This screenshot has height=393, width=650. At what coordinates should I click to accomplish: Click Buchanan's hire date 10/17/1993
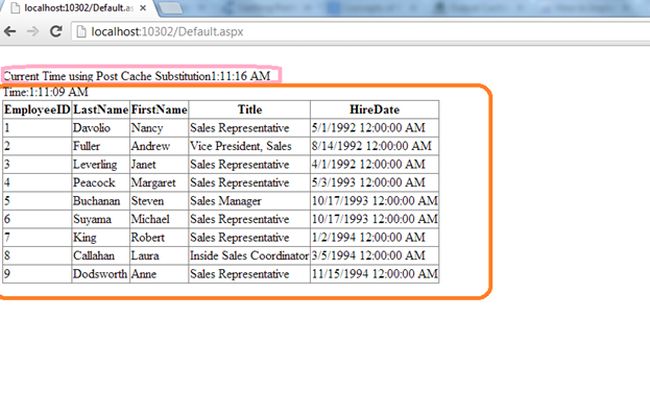click(375, 201)
